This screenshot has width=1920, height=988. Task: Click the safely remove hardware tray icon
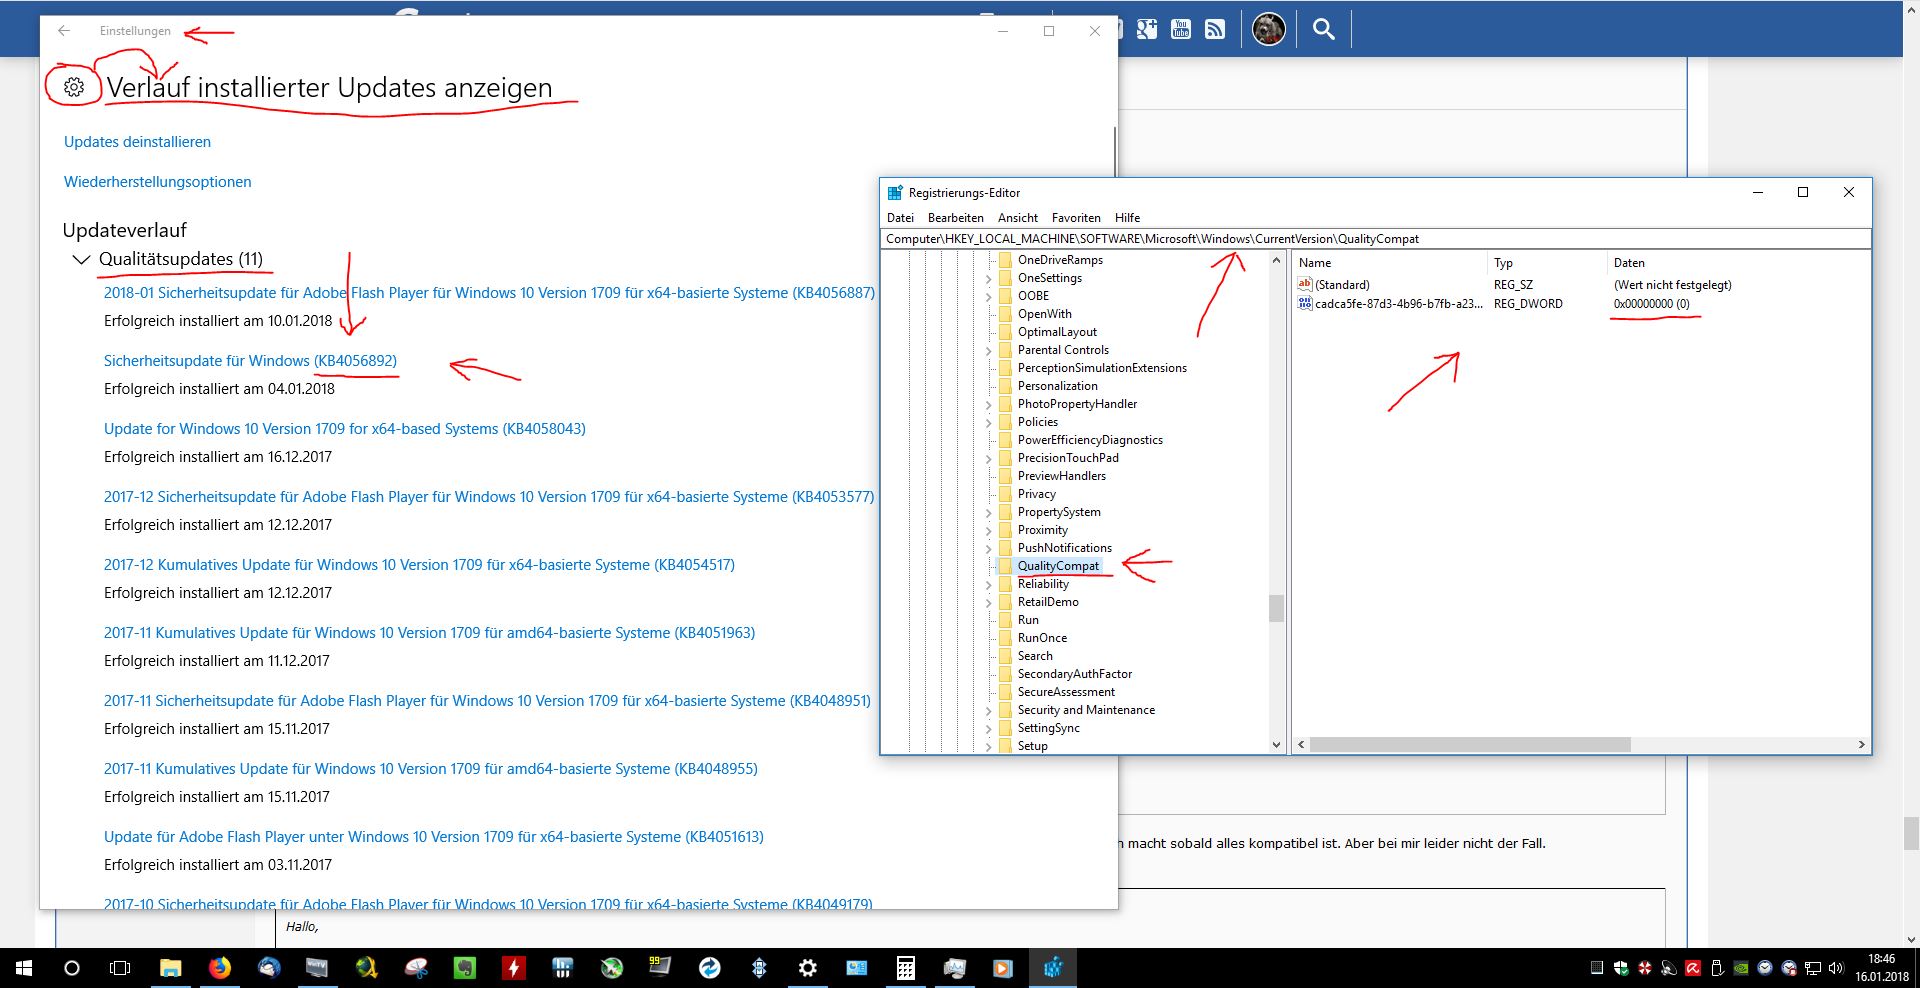click(x=1717, y=968)
